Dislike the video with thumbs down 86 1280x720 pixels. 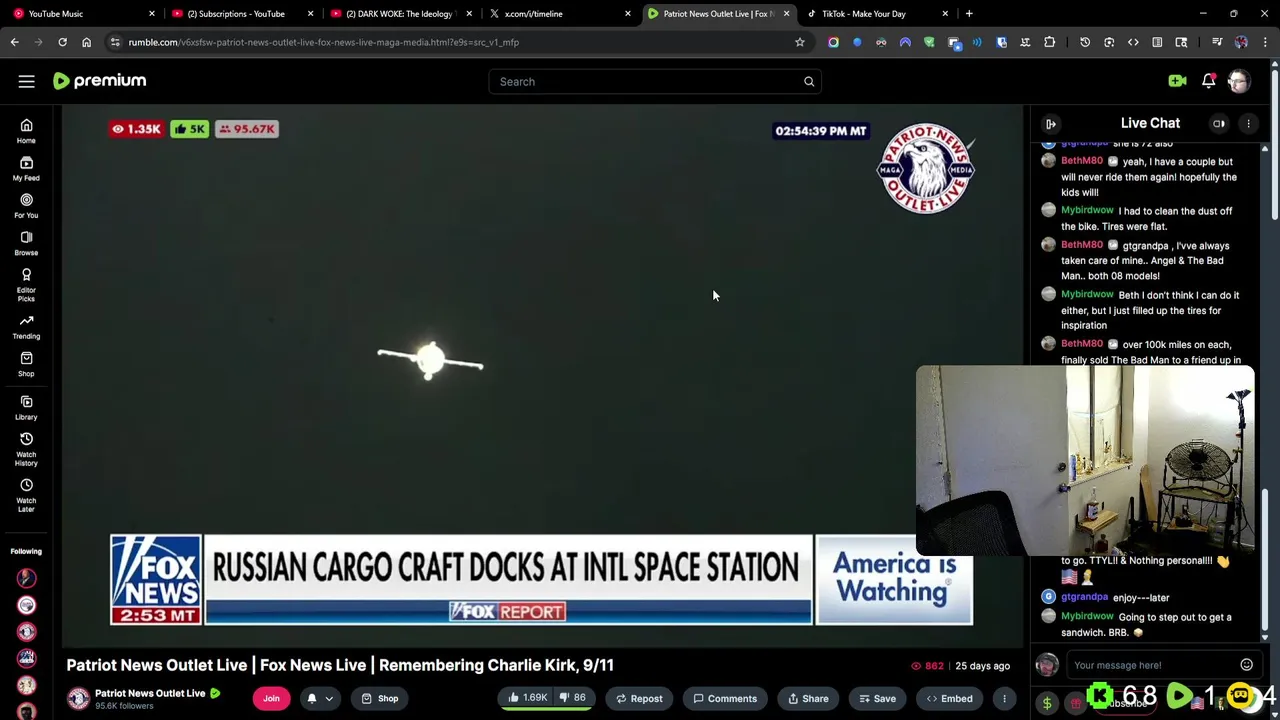[x=573, y=698]
